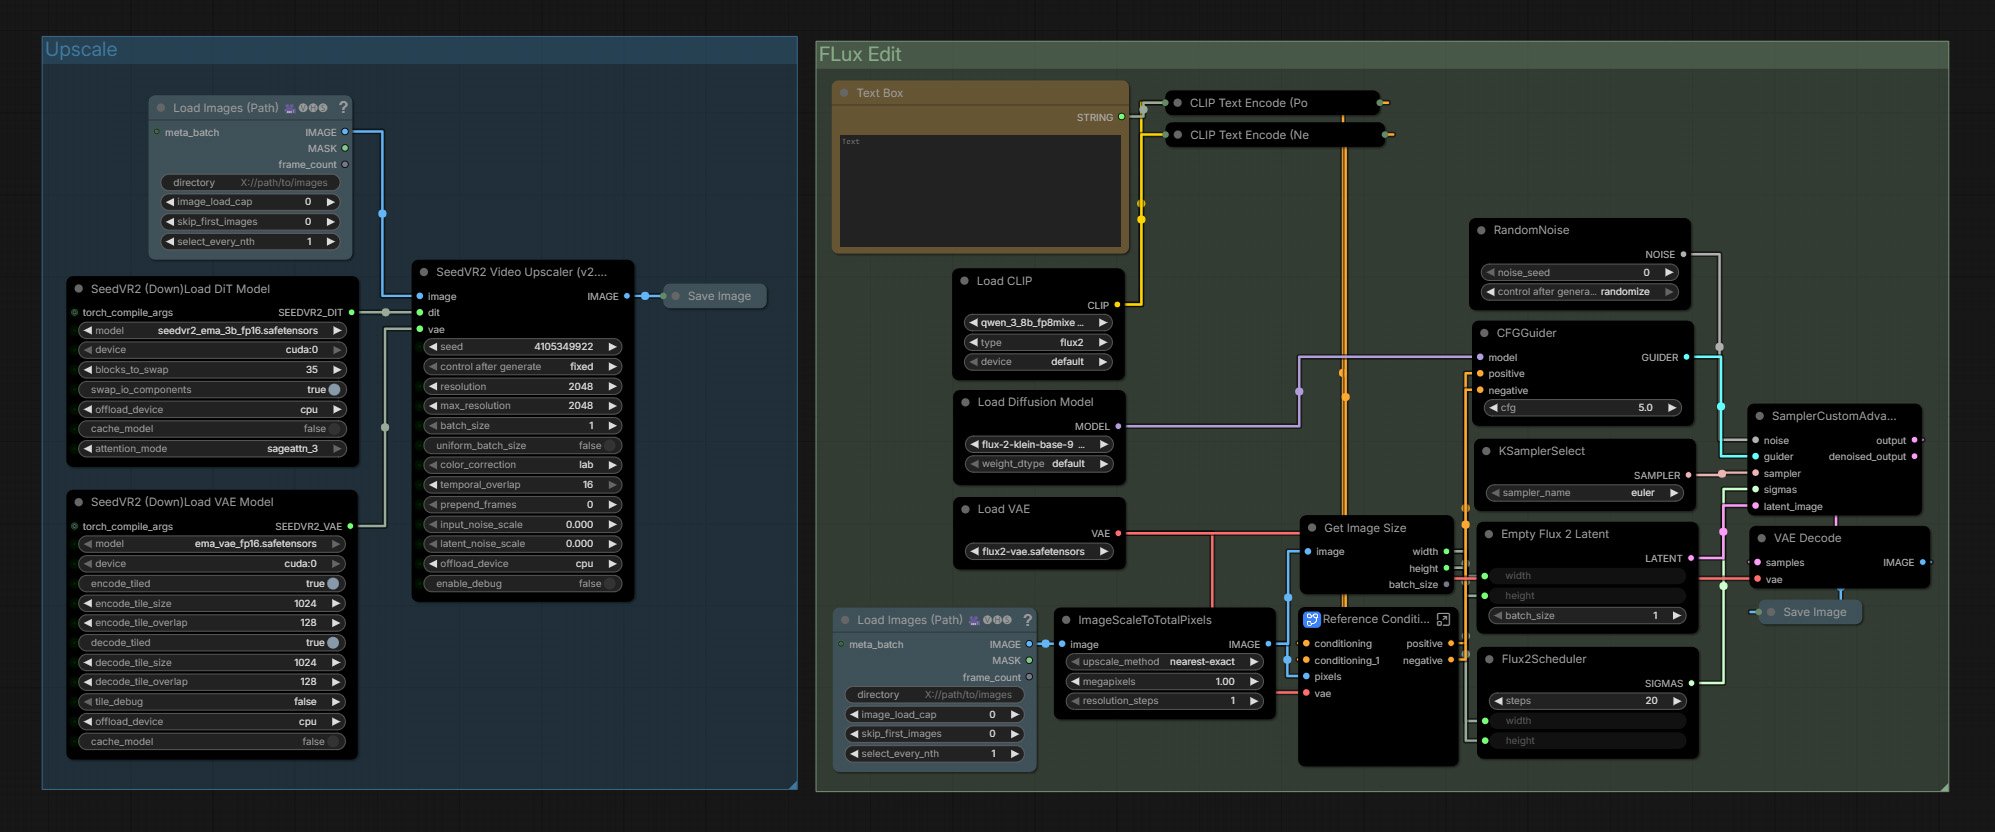Collapse the ImageScaleToTotalPixels node dot

click(x=1066, y=620)
